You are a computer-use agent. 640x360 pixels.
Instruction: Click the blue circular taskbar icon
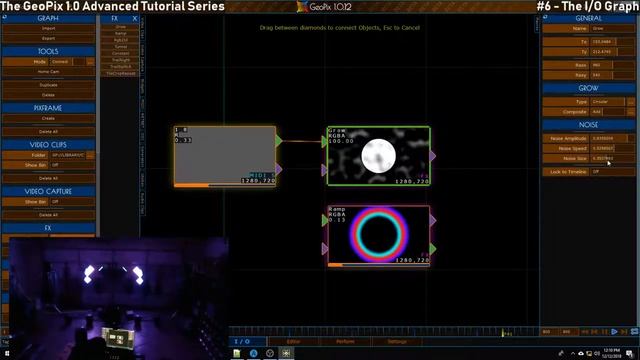coord(253,353)
